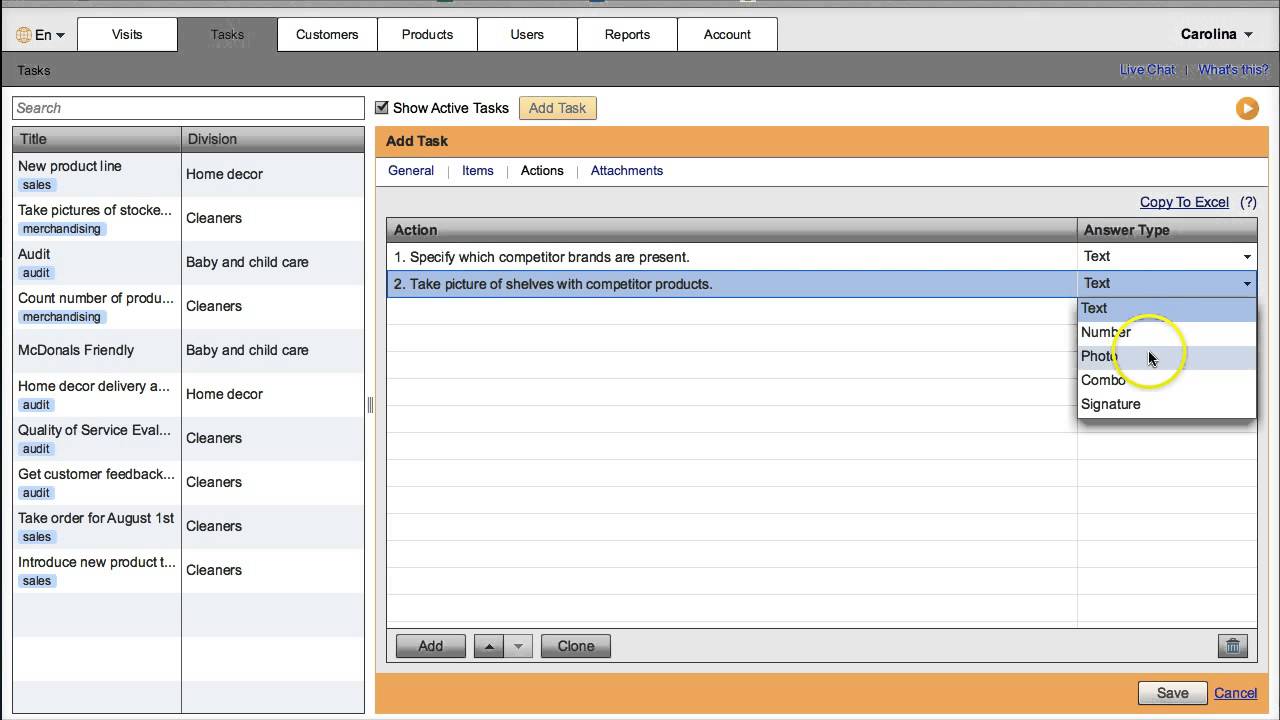Click the Add Task button

point(557,108)
